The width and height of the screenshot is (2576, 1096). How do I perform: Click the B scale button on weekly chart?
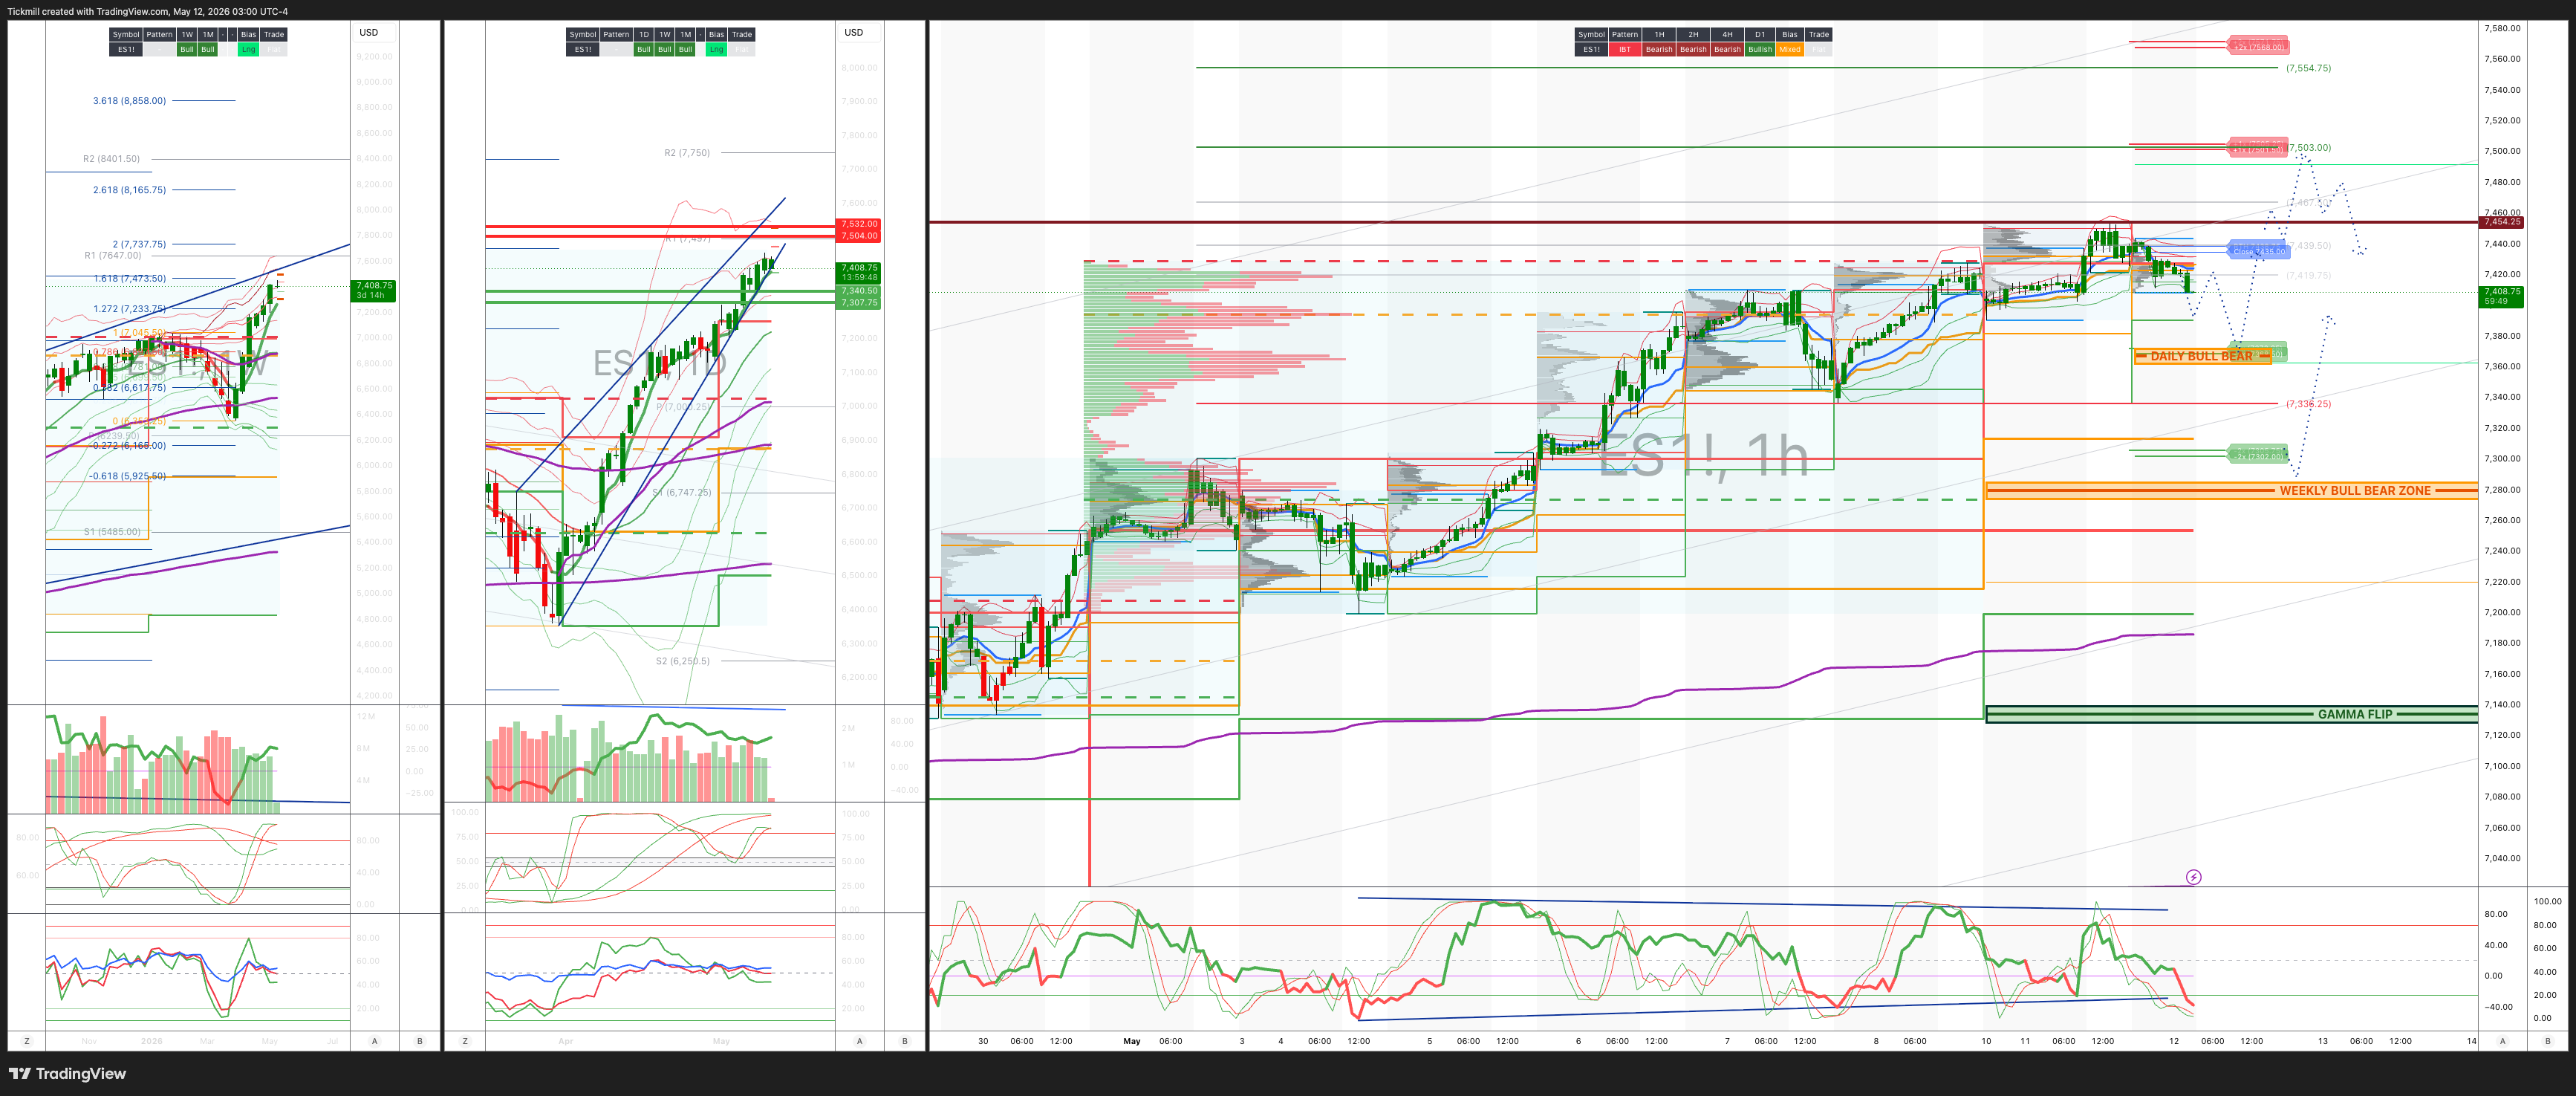(x=420, y=1041)
